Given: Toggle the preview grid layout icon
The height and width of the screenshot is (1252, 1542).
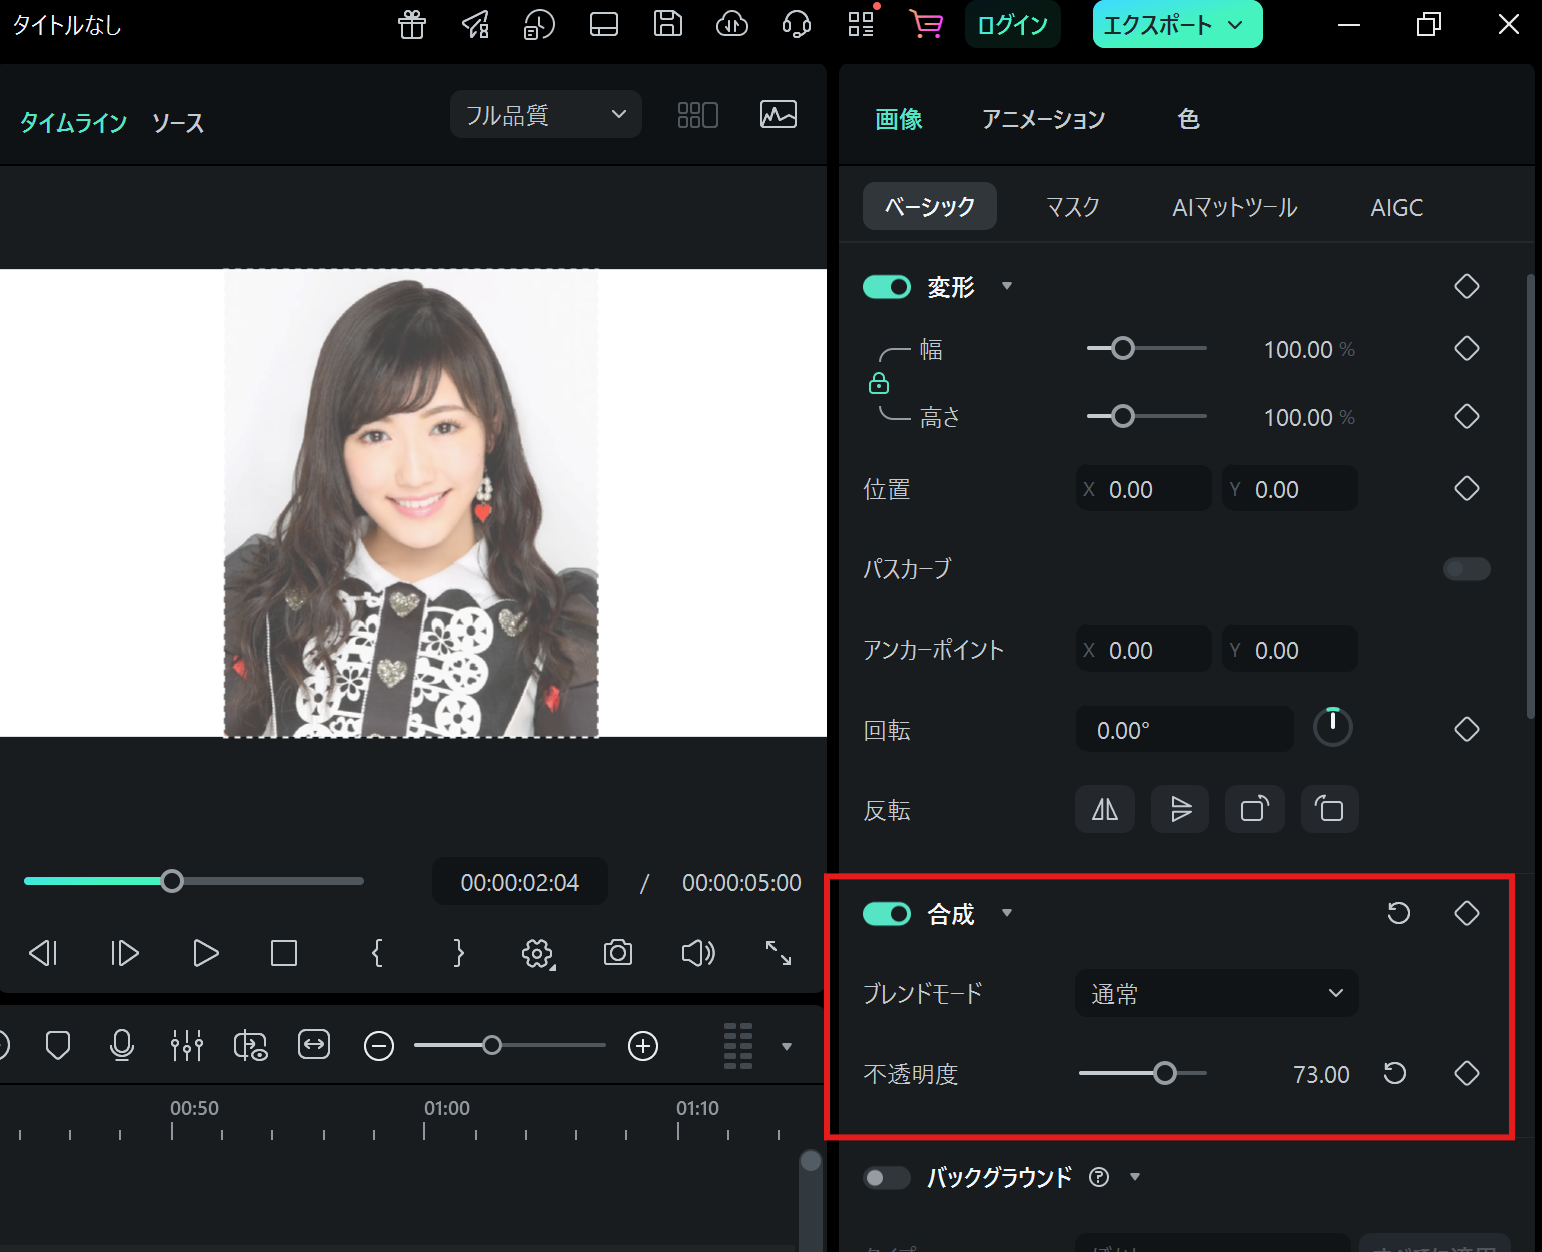Looking at the screenshot, I should (698, 115).
